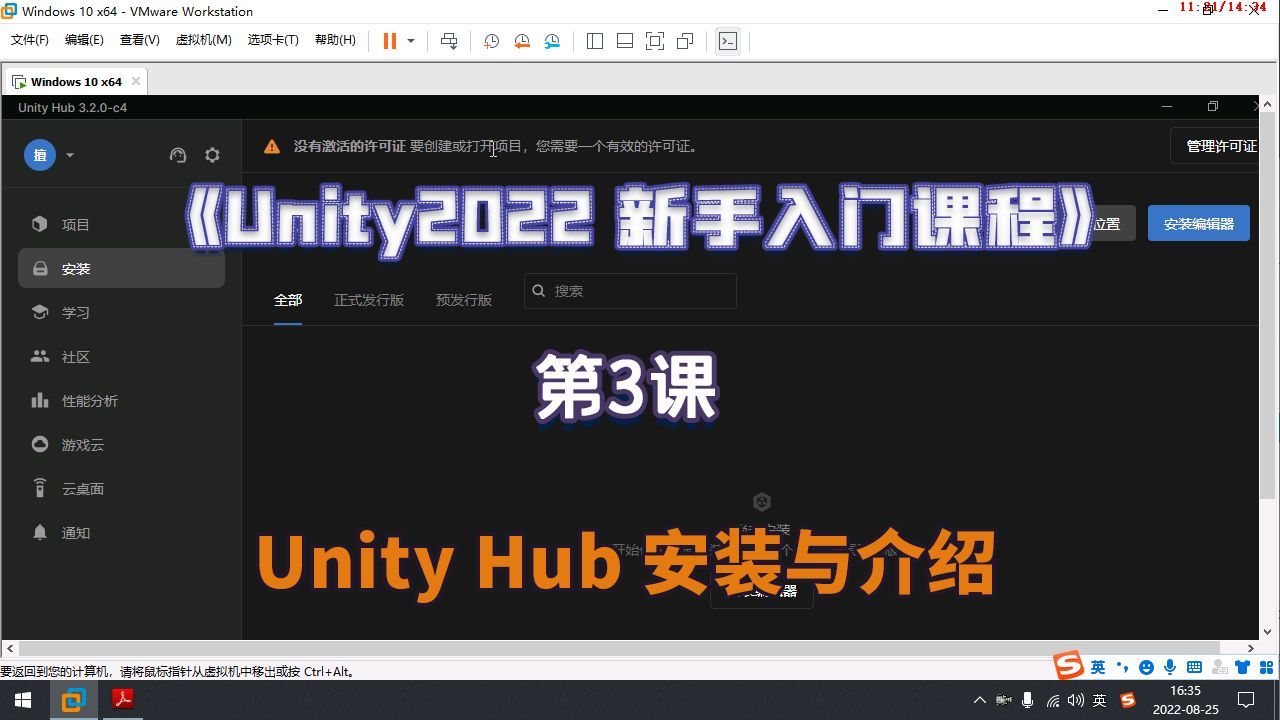Open the 文件(F) menu
This screenshot has width=1280, height=720.
click(x=30, y=40)
